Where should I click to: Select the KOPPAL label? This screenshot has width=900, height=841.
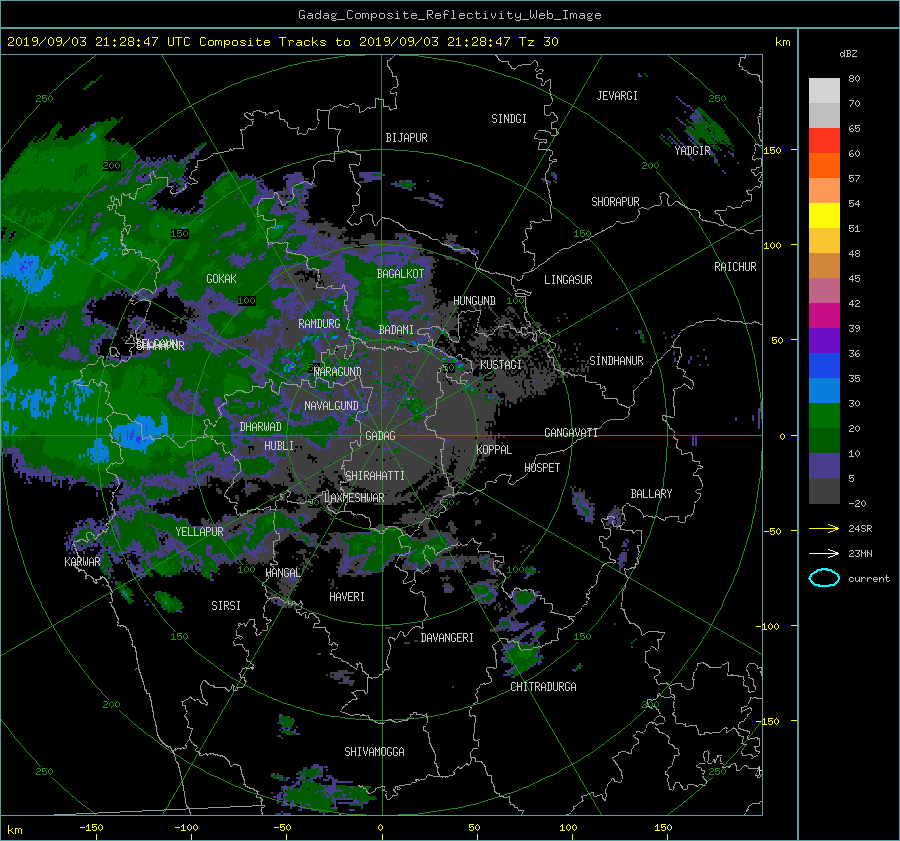(x=494, y=450)
